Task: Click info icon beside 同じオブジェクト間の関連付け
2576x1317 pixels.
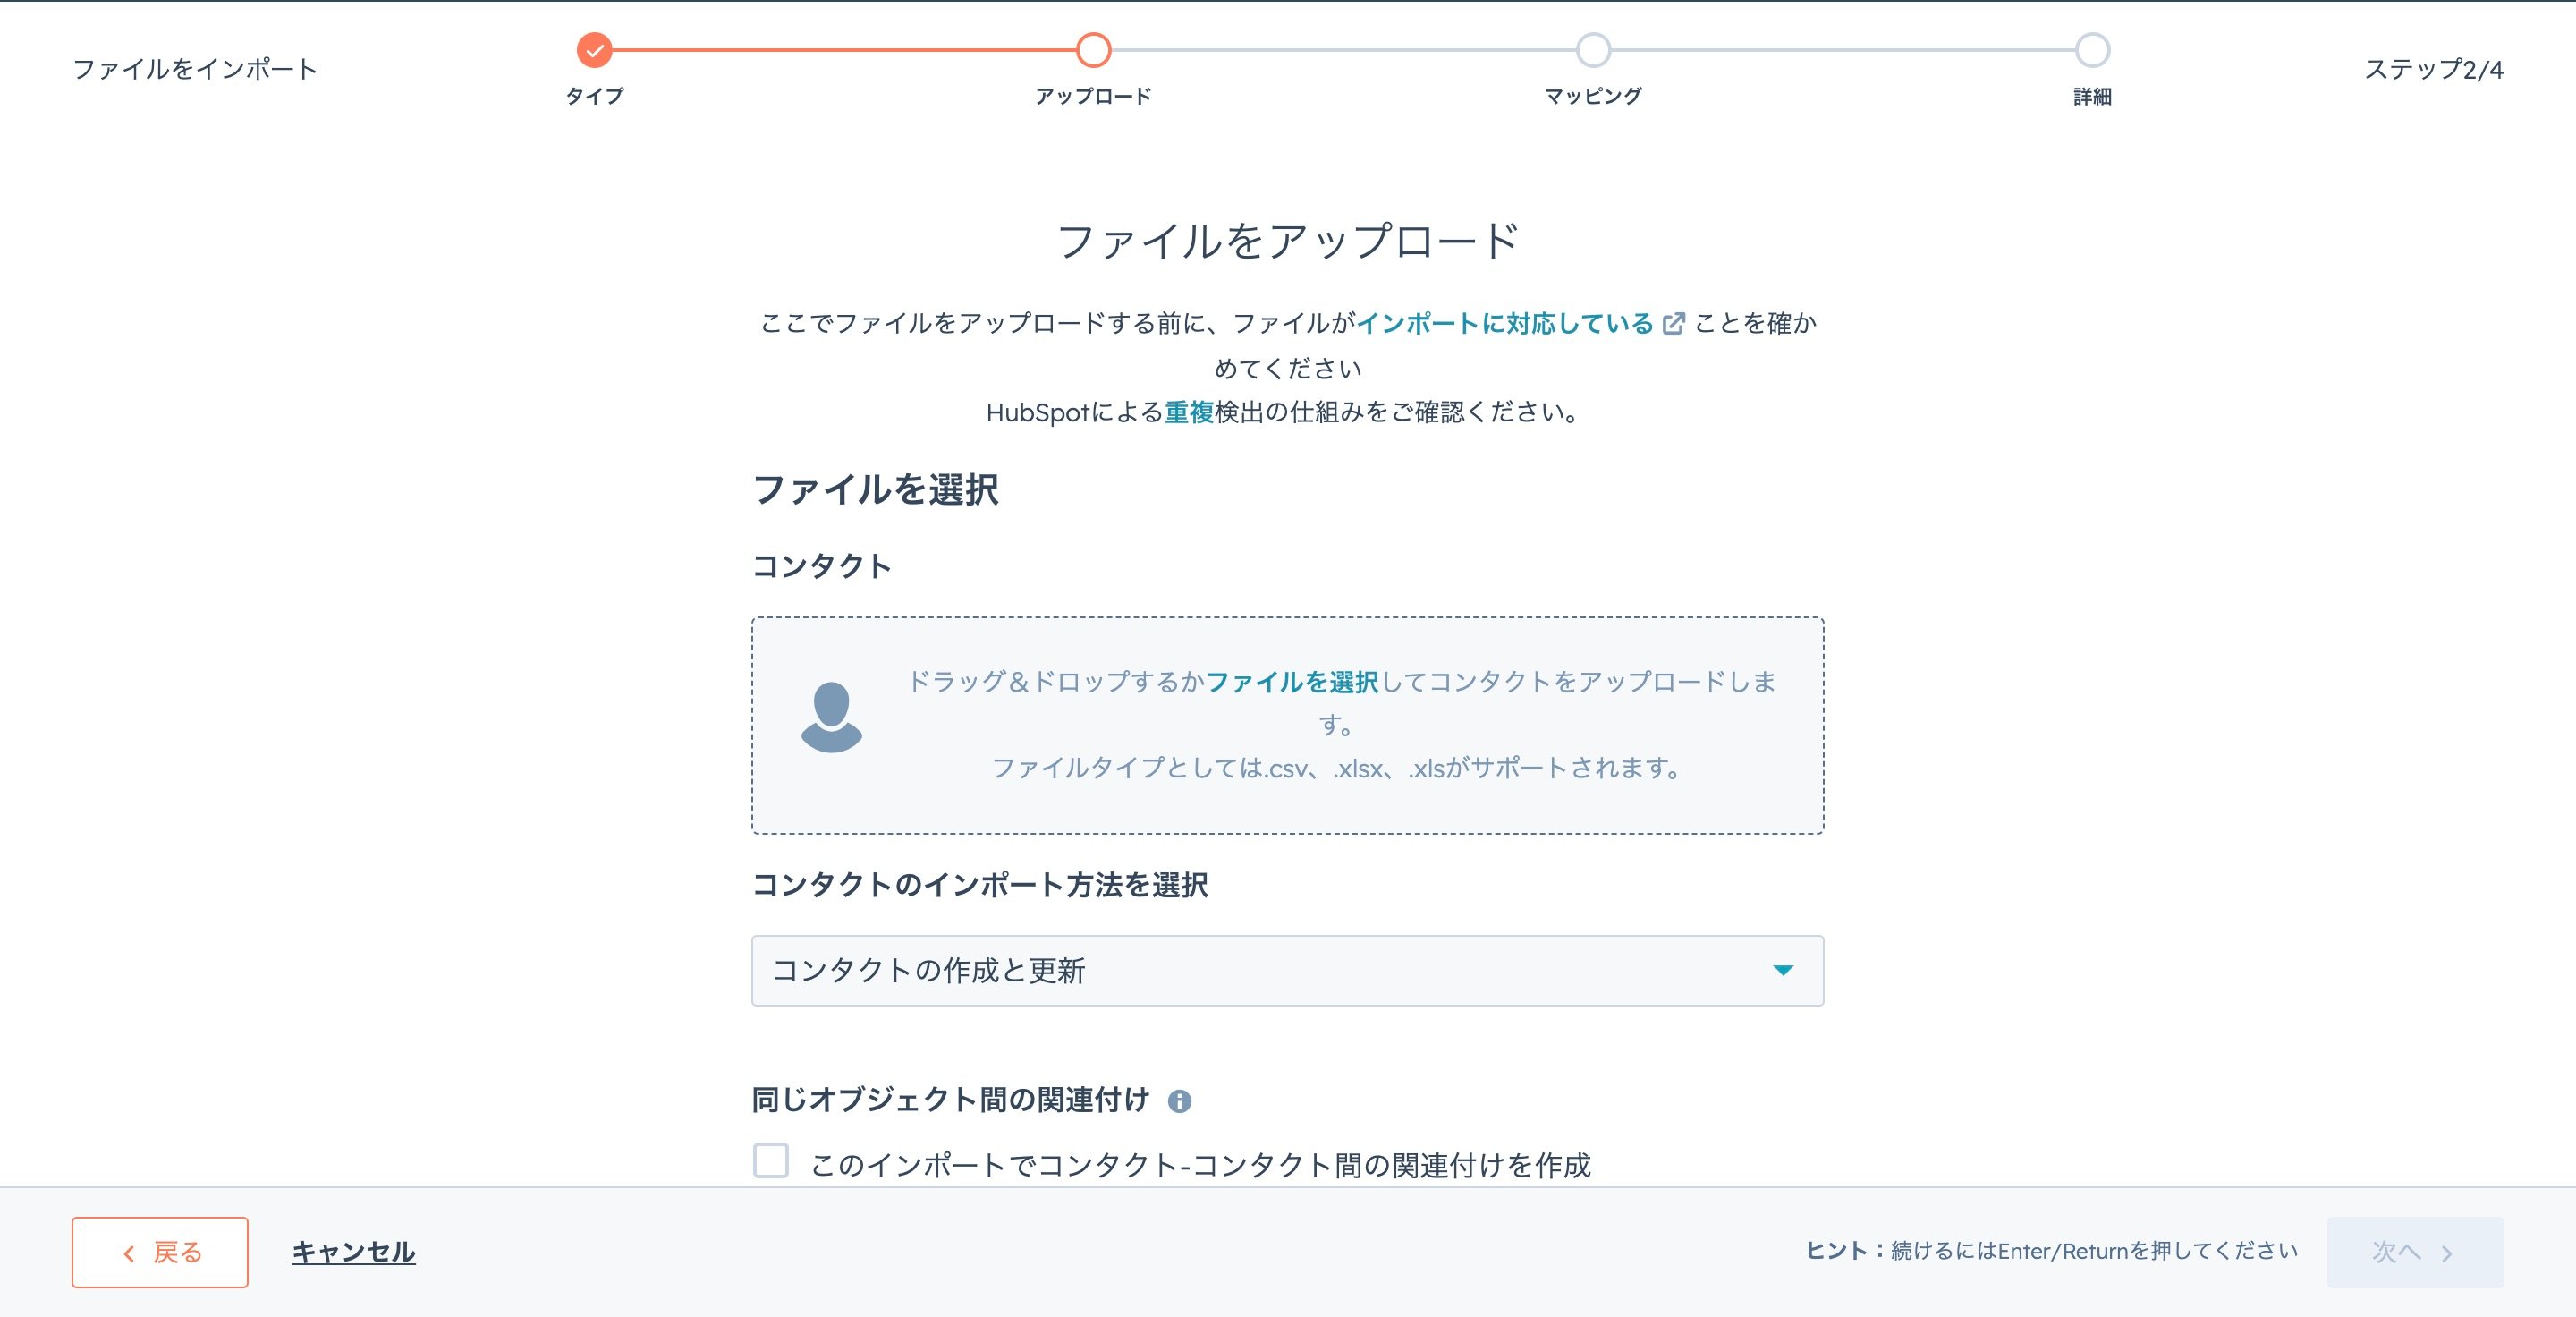Action: (1180, 1101)
